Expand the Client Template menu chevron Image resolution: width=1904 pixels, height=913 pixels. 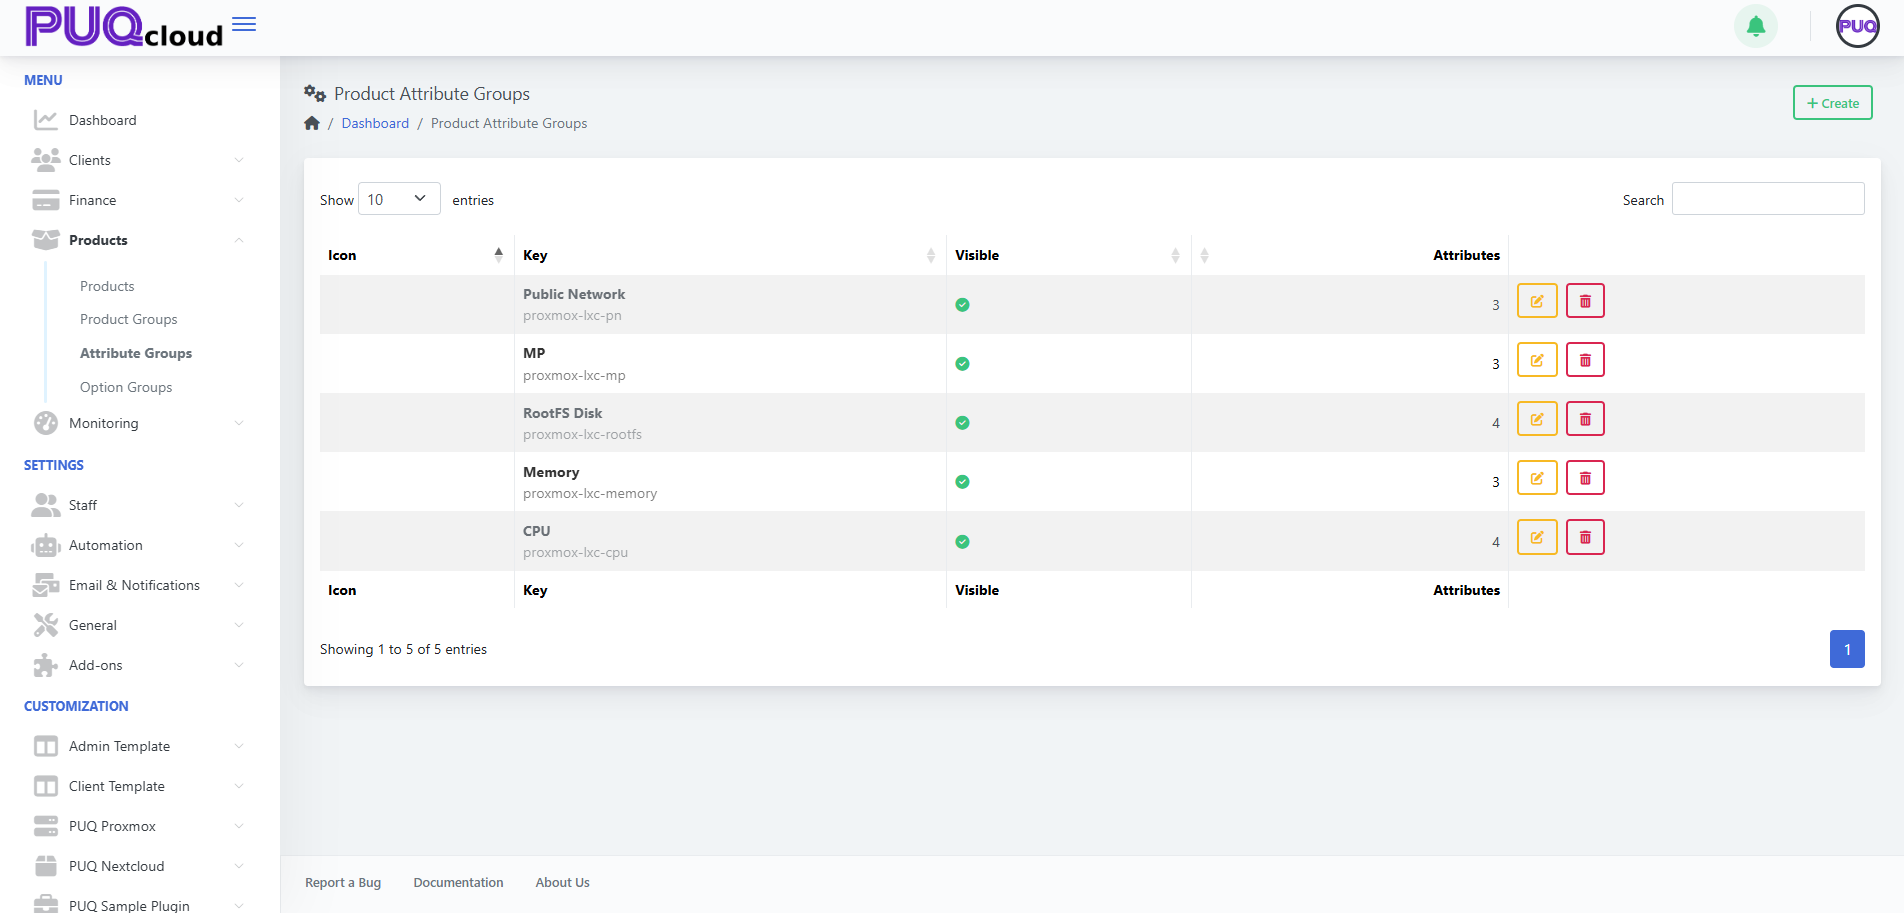[x=239, y=786]
